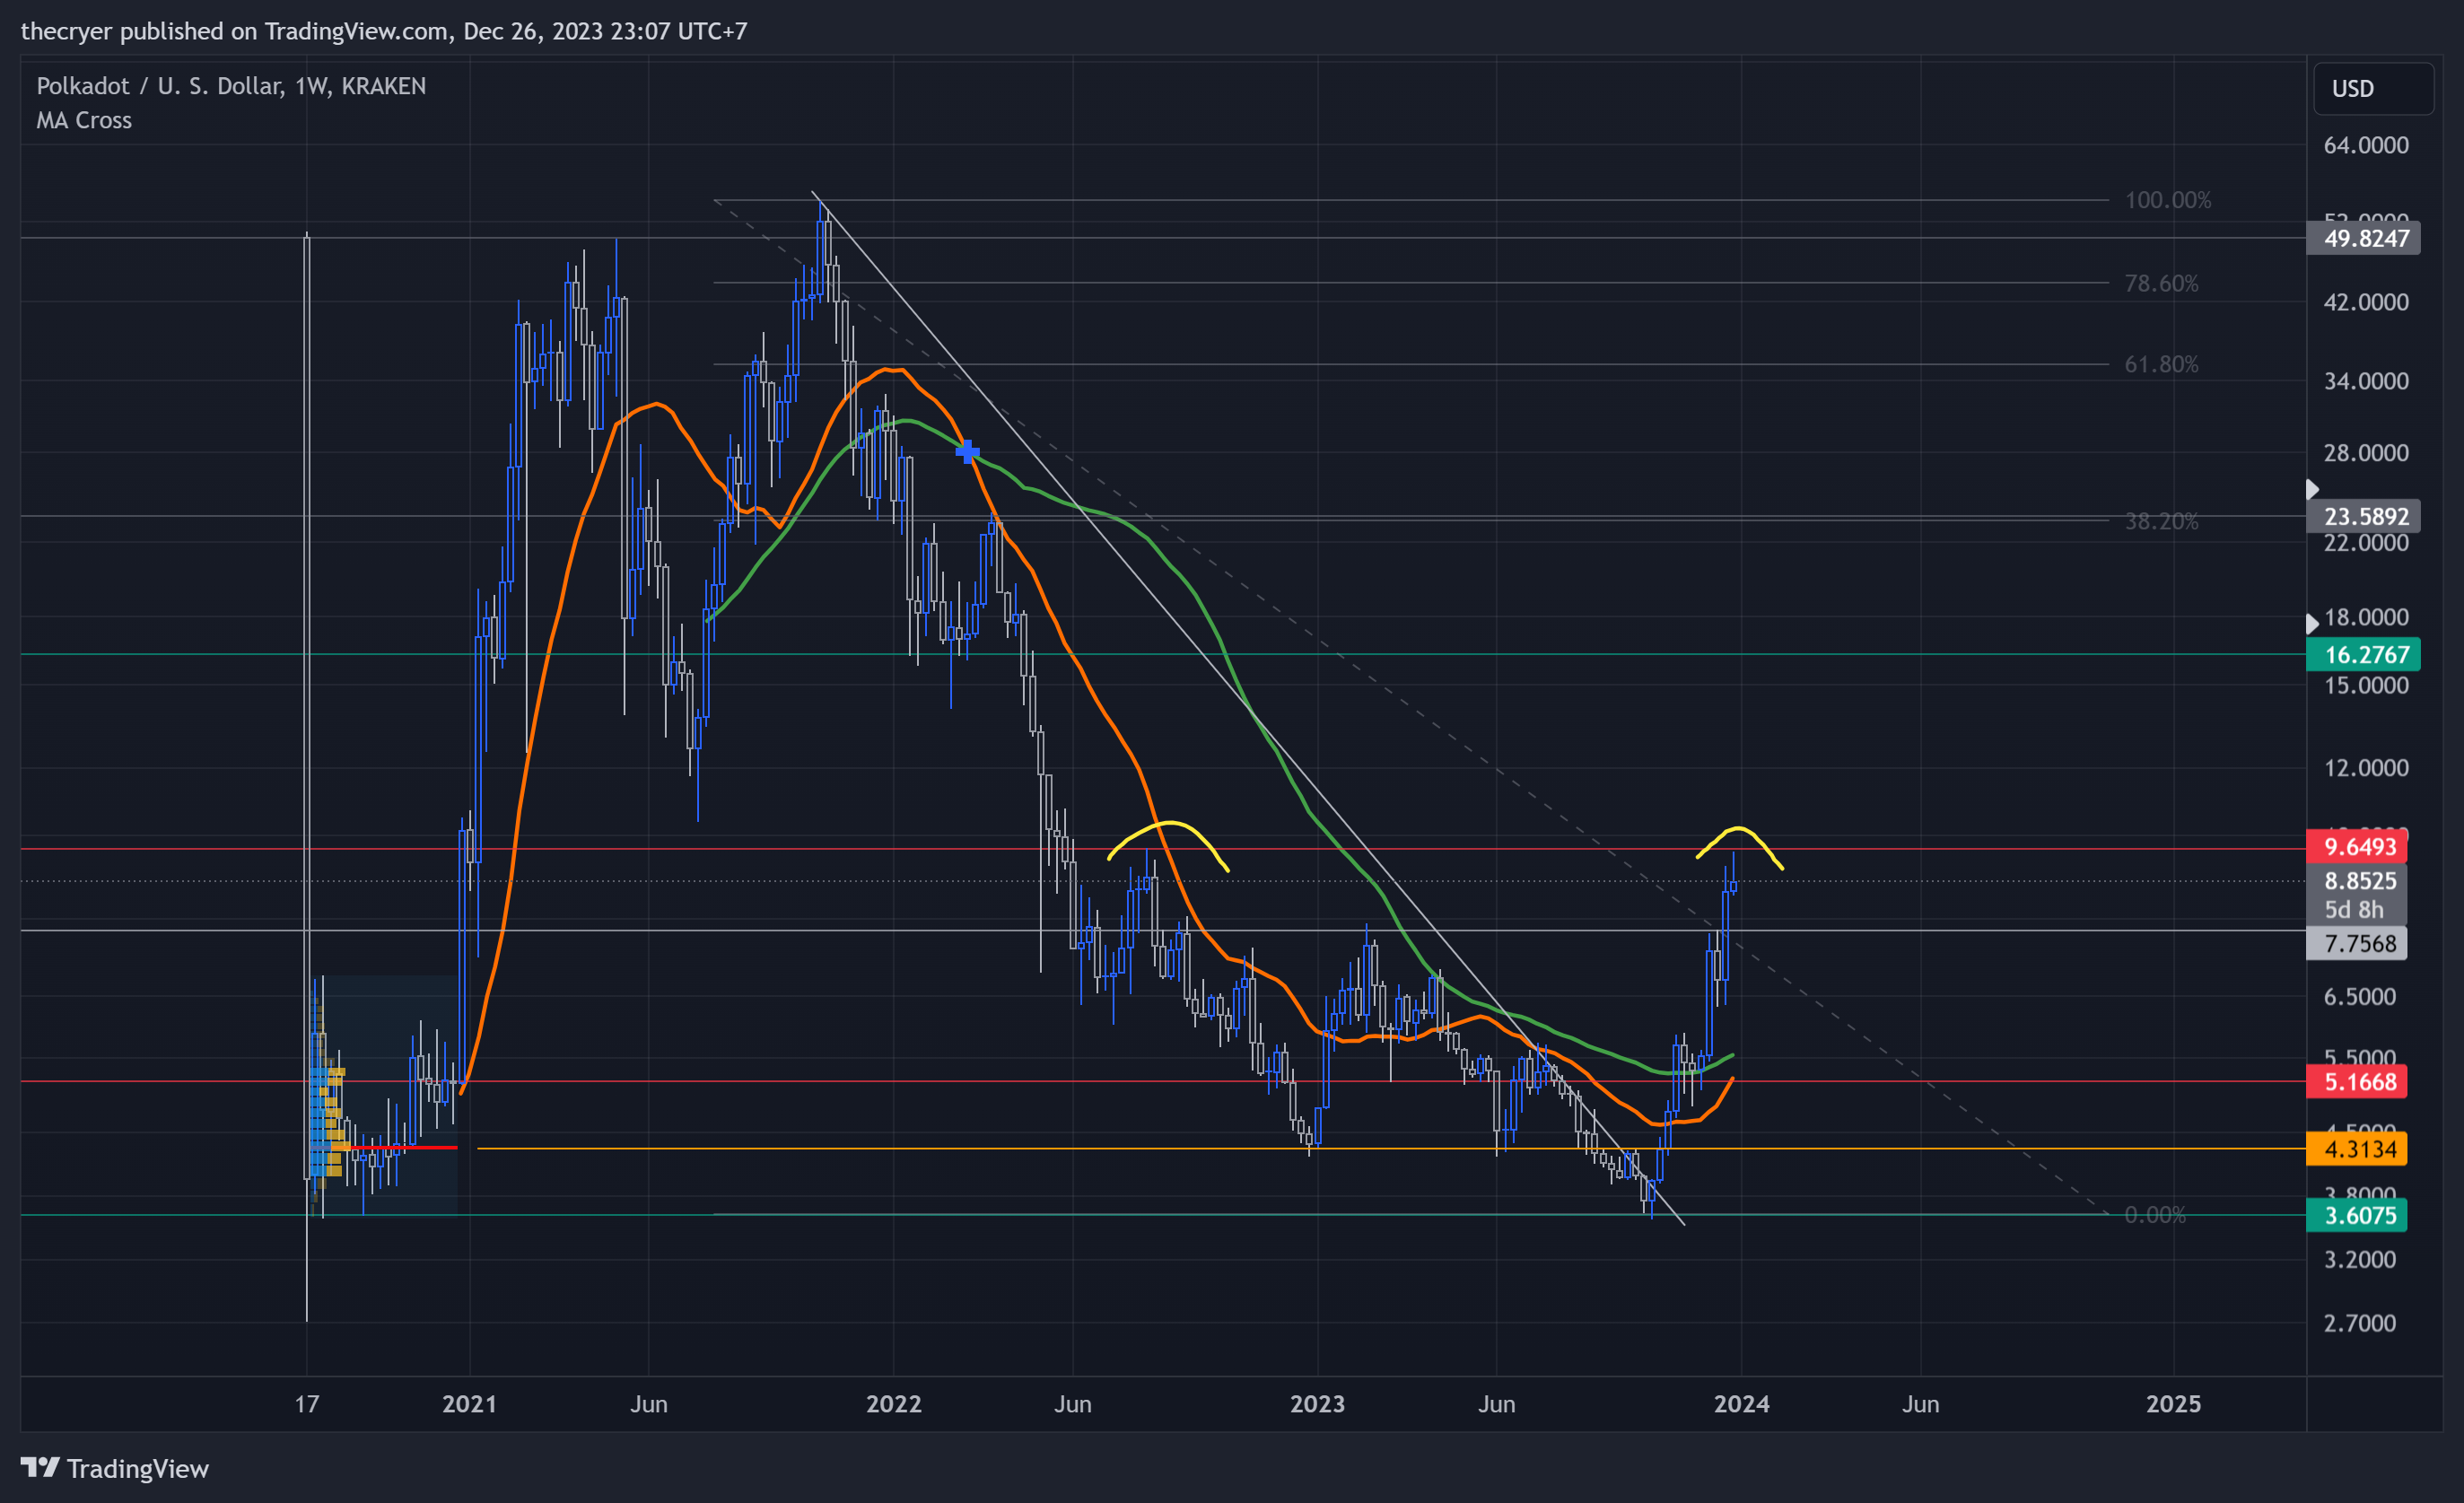
Task: Select the red 9.6493 price label
Action: click(2356, 847)
